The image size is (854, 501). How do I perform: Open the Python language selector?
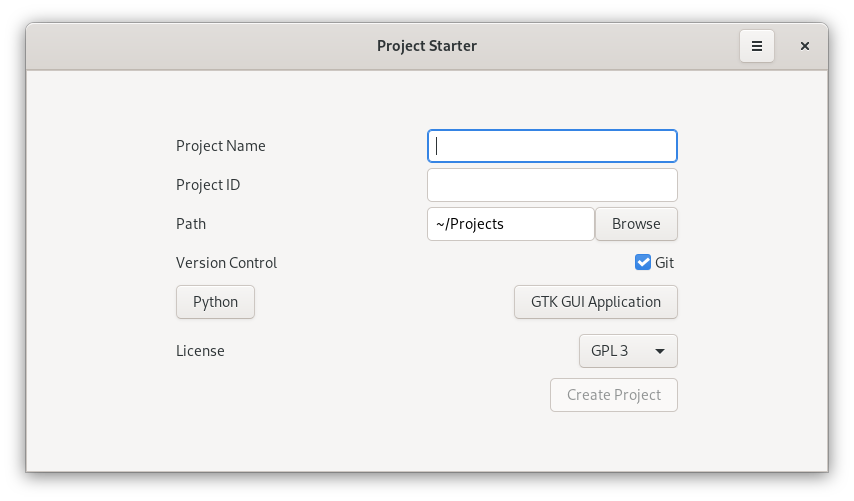tap(216, 302)
